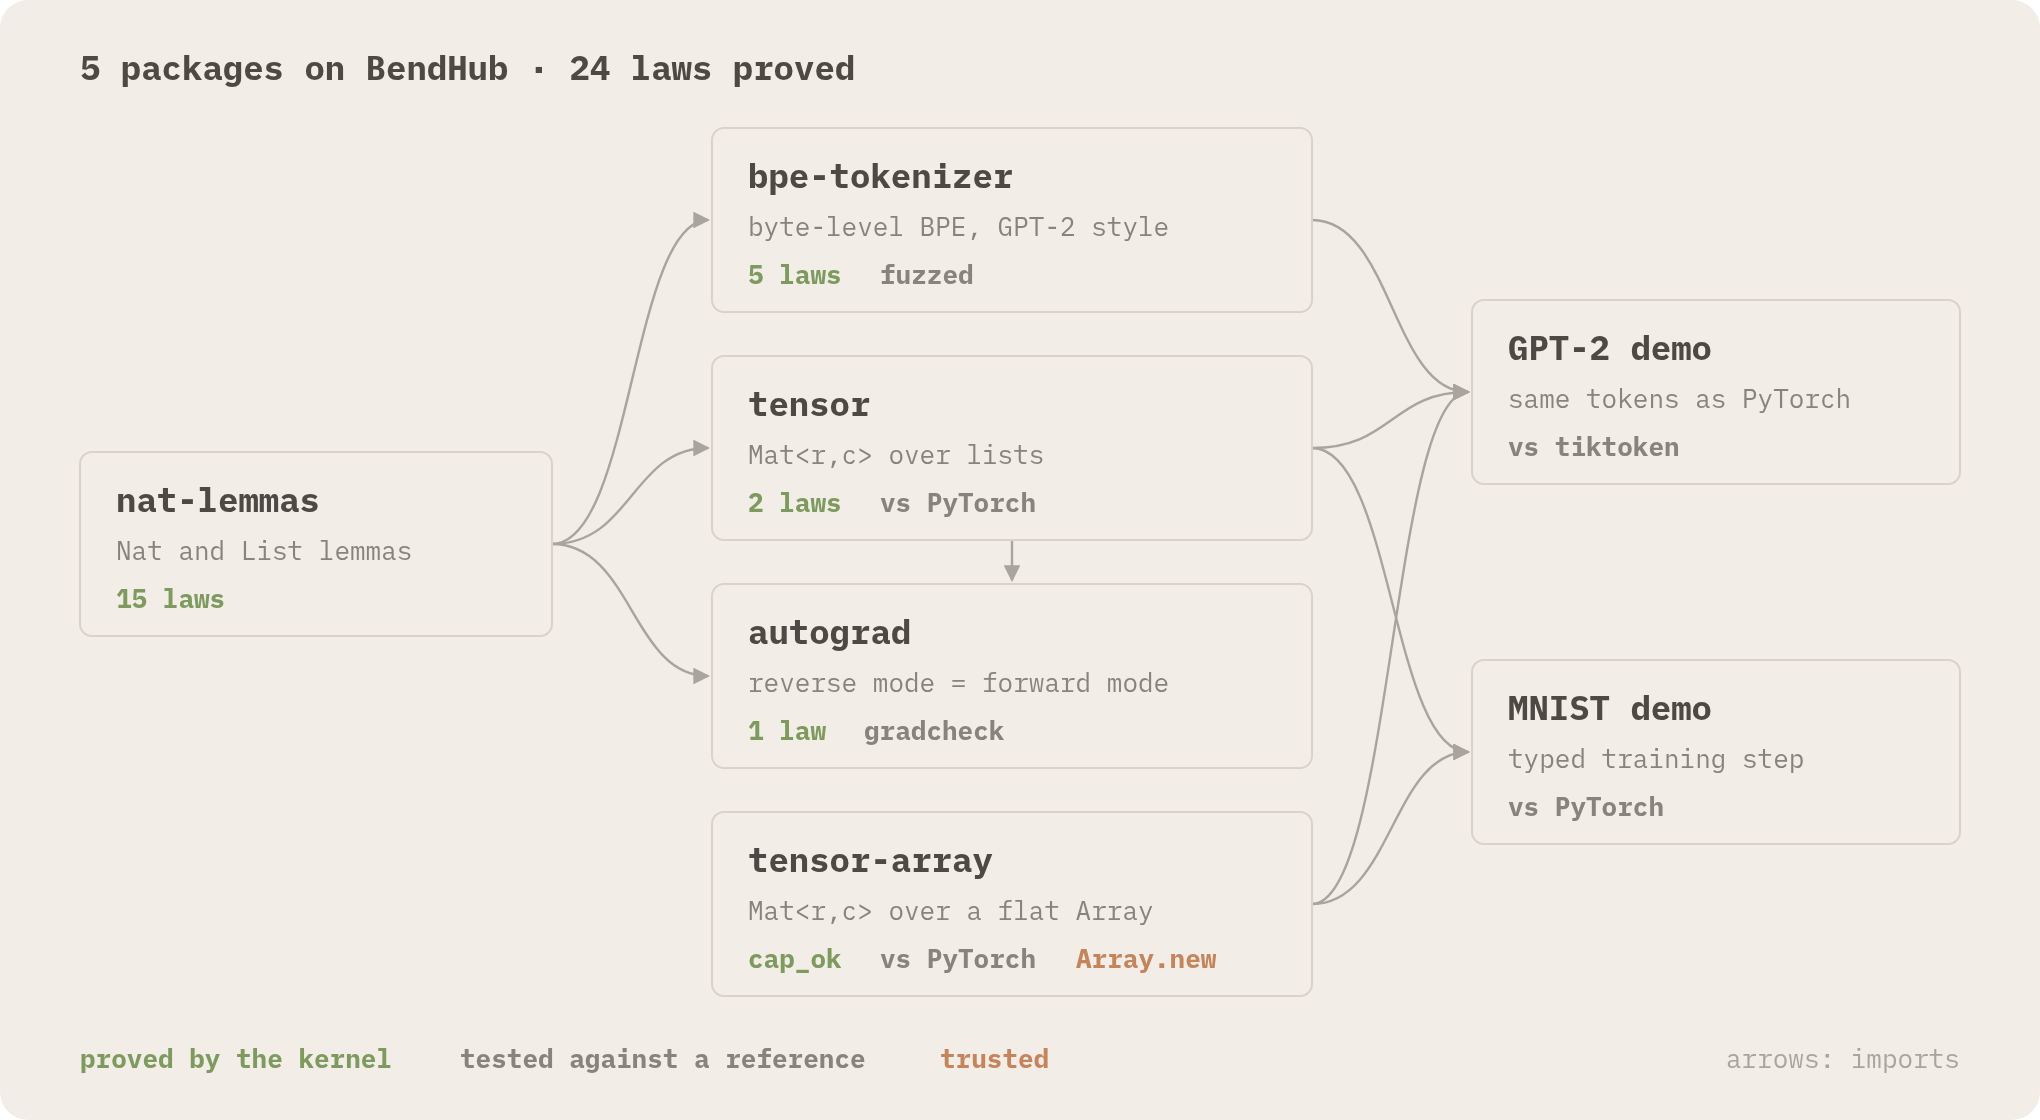The image size is (2040, 1120).
Task: Open the bpe-tokenizer package title
Action: click(880, 177)
